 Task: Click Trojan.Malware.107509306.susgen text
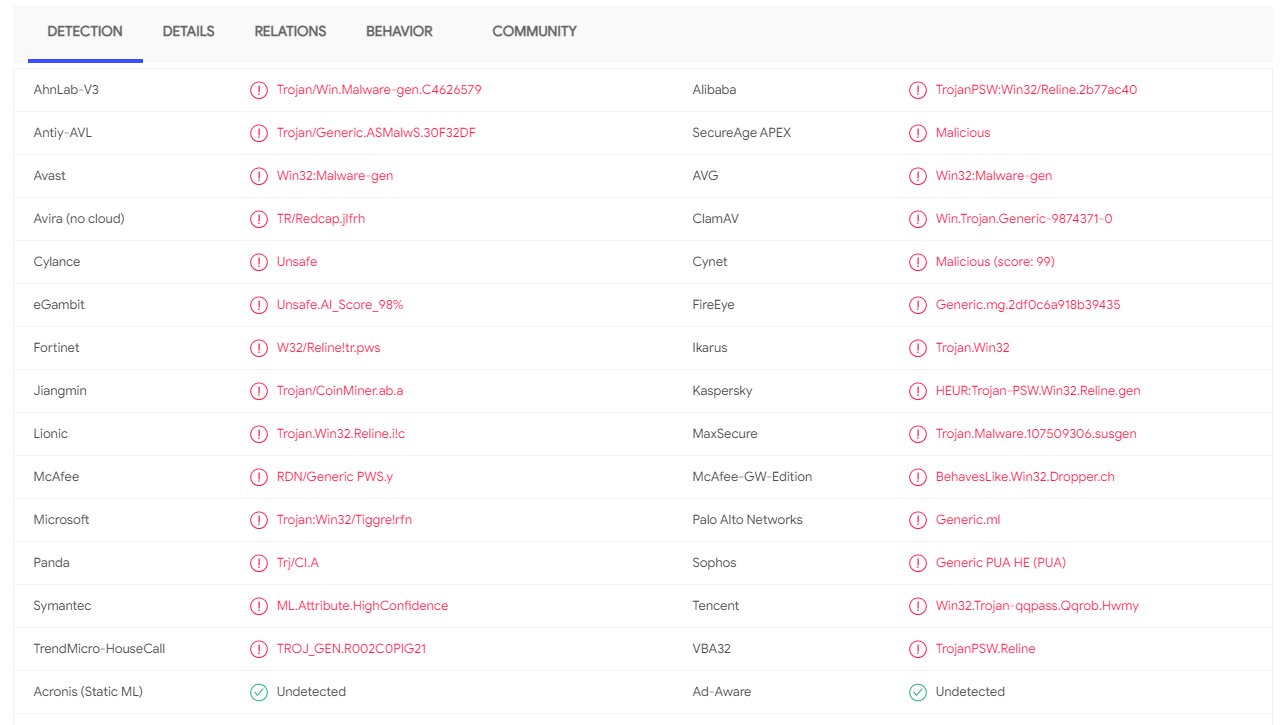coord(1036,434)
